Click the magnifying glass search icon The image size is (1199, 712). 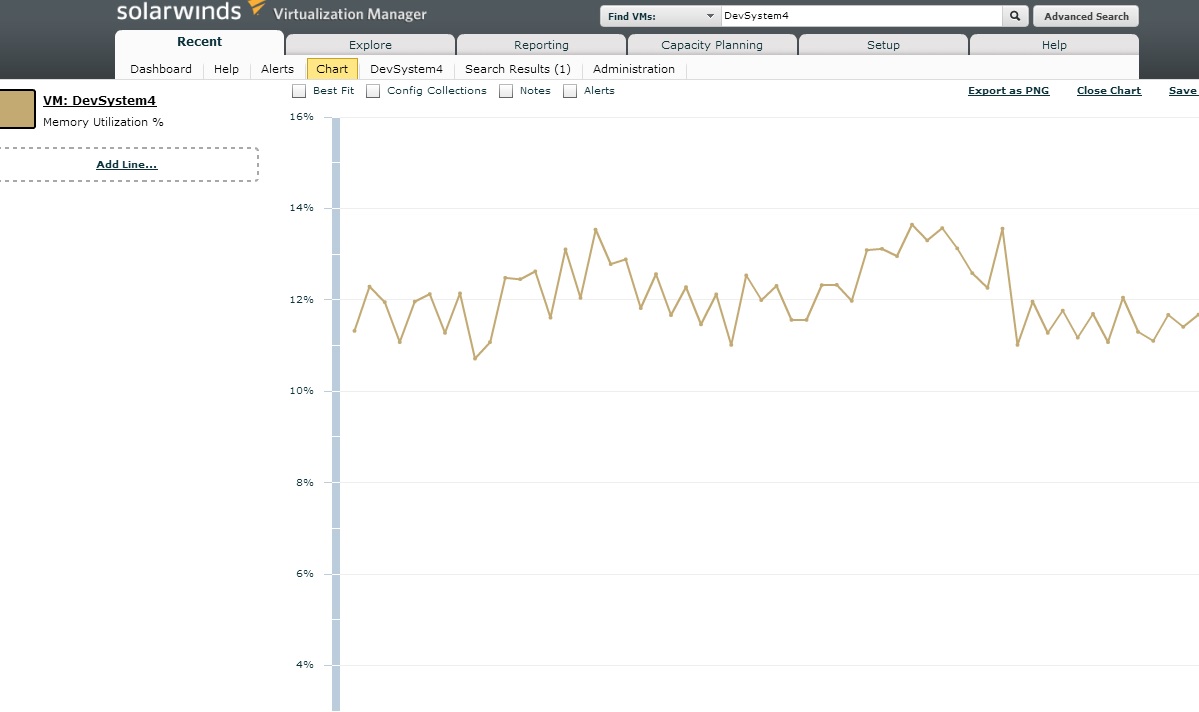point(1015,16)
